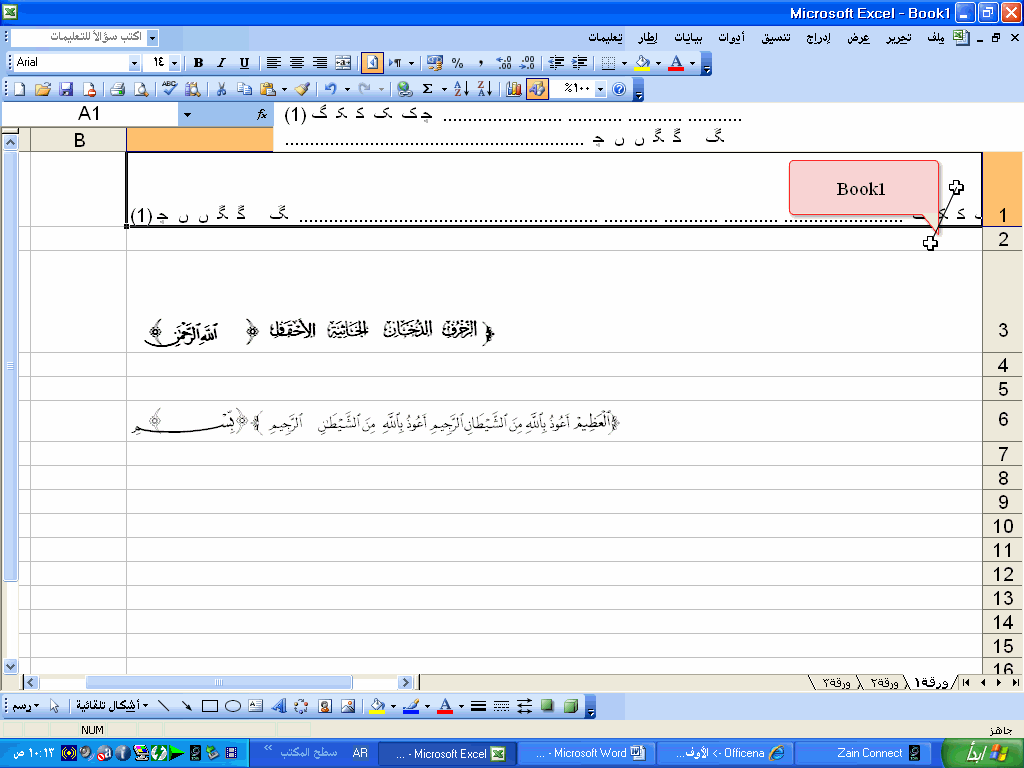This screenshot has height=768, width=1024.
Task: Apply Comma style format
Action: pyautogui.click(x=481, y=63)
